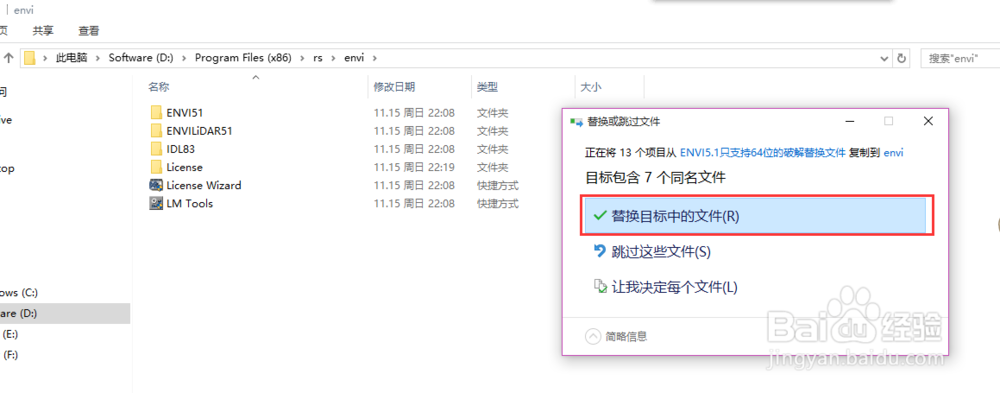Expand chevron after rs in path

point(334,58)
